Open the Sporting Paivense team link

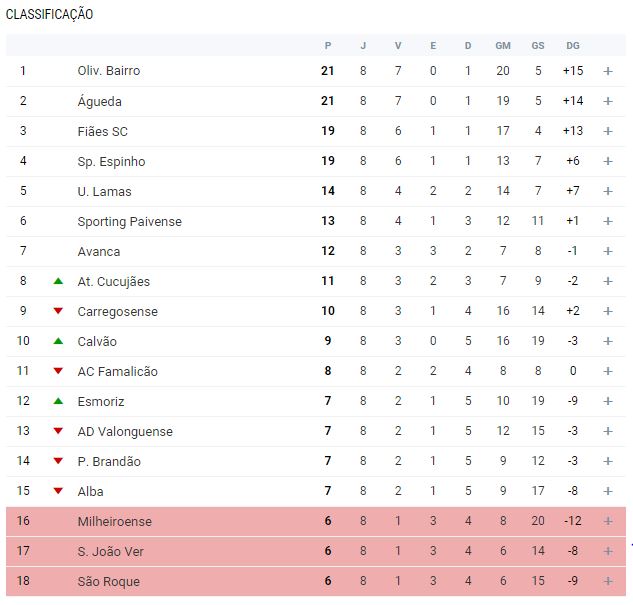coord(129,221)
